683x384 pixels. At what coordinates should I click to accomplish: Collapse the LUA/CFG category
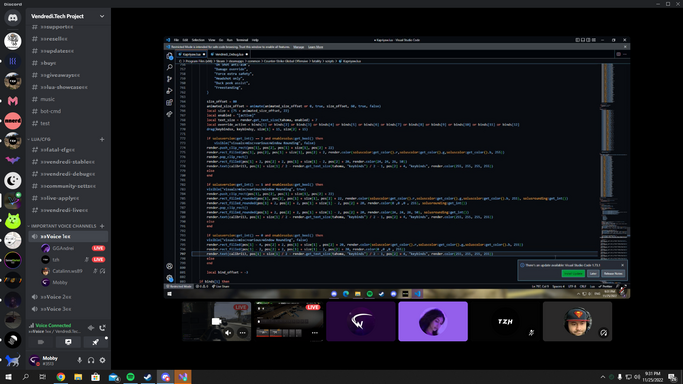(x=40, y=139)
